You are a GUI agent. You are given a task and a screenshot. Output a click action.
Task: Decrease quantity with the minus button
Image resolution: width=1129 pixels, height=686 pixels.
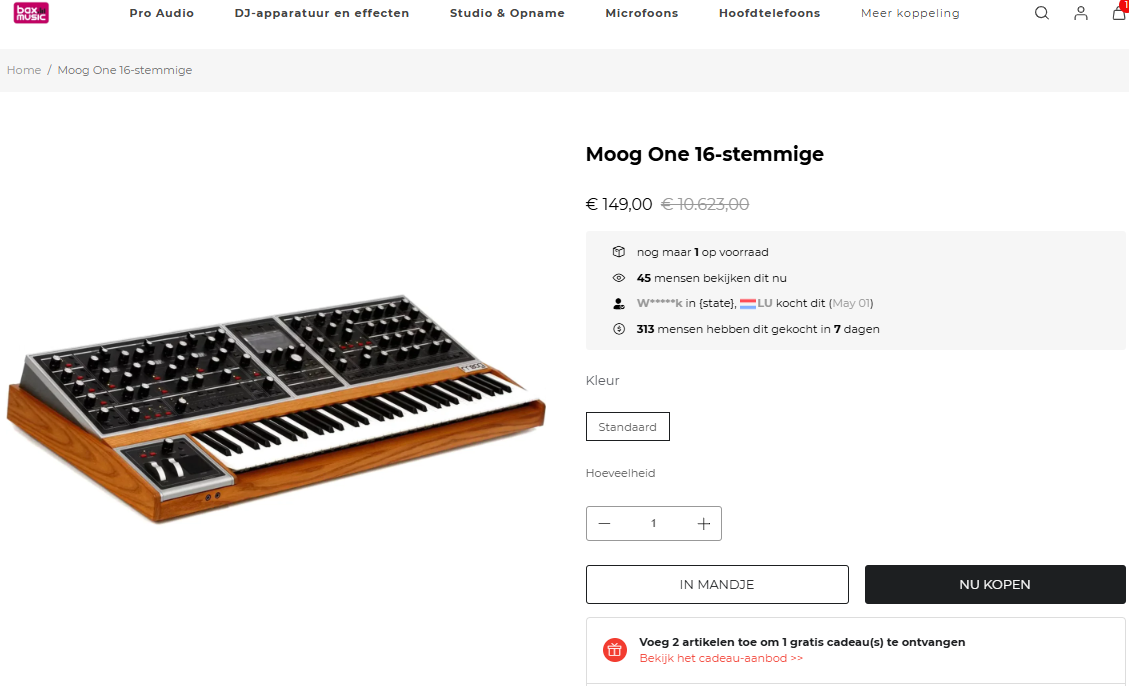pyautogui.click(x=604, y=523)
